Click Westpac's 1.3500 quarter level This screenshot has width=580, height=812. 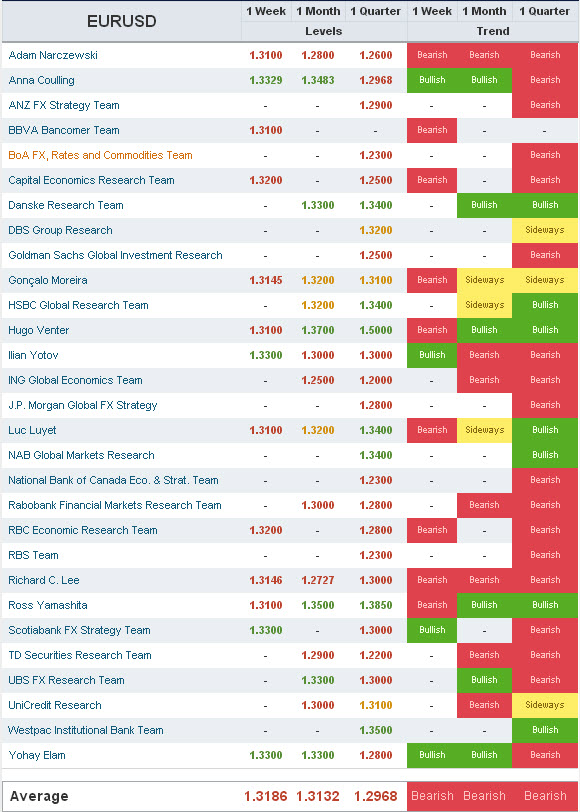tap(375, 730)
